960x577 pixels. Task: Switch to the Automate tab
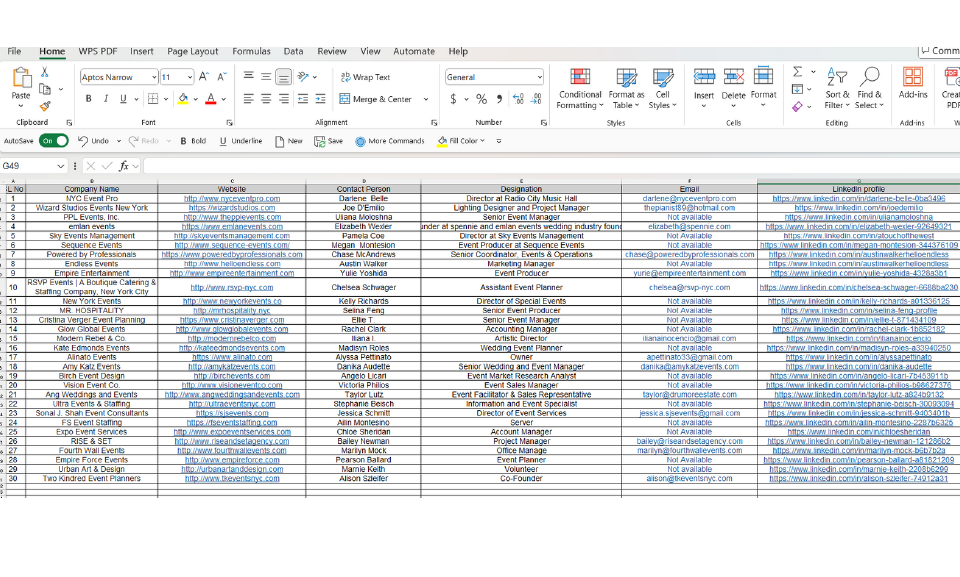click(414, 51)
